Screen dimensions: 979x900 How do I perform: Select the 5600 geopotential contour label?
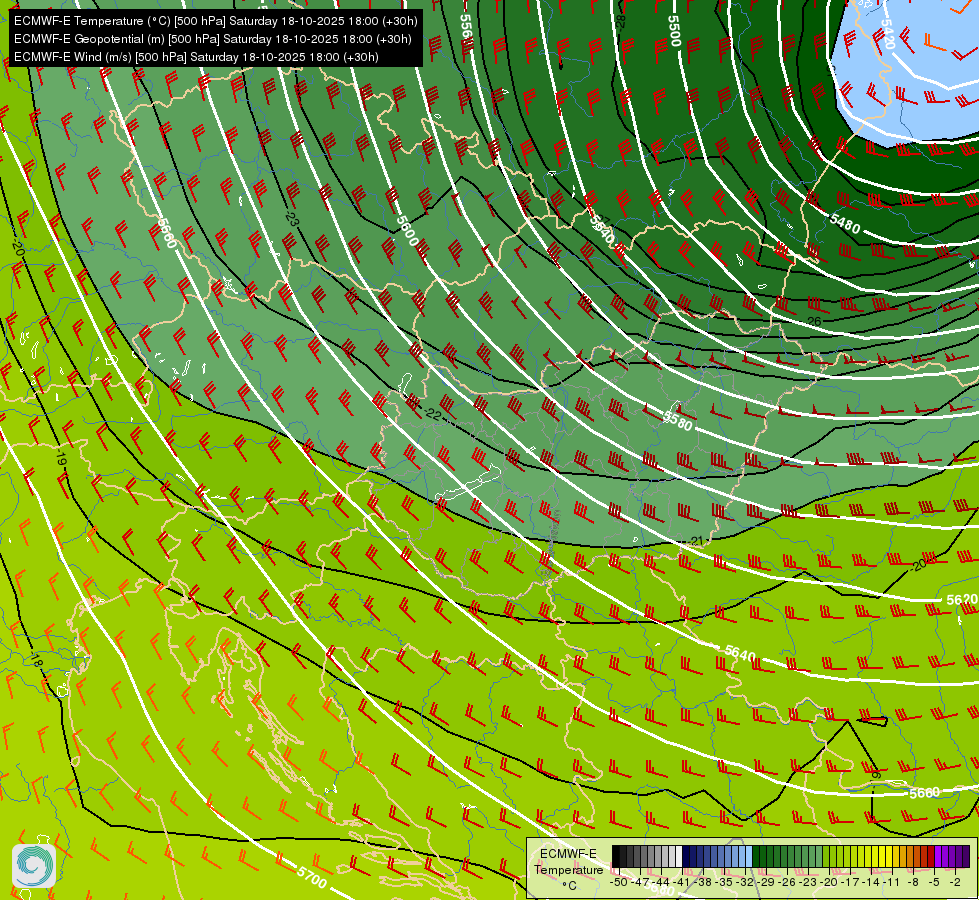pos(406,230)
